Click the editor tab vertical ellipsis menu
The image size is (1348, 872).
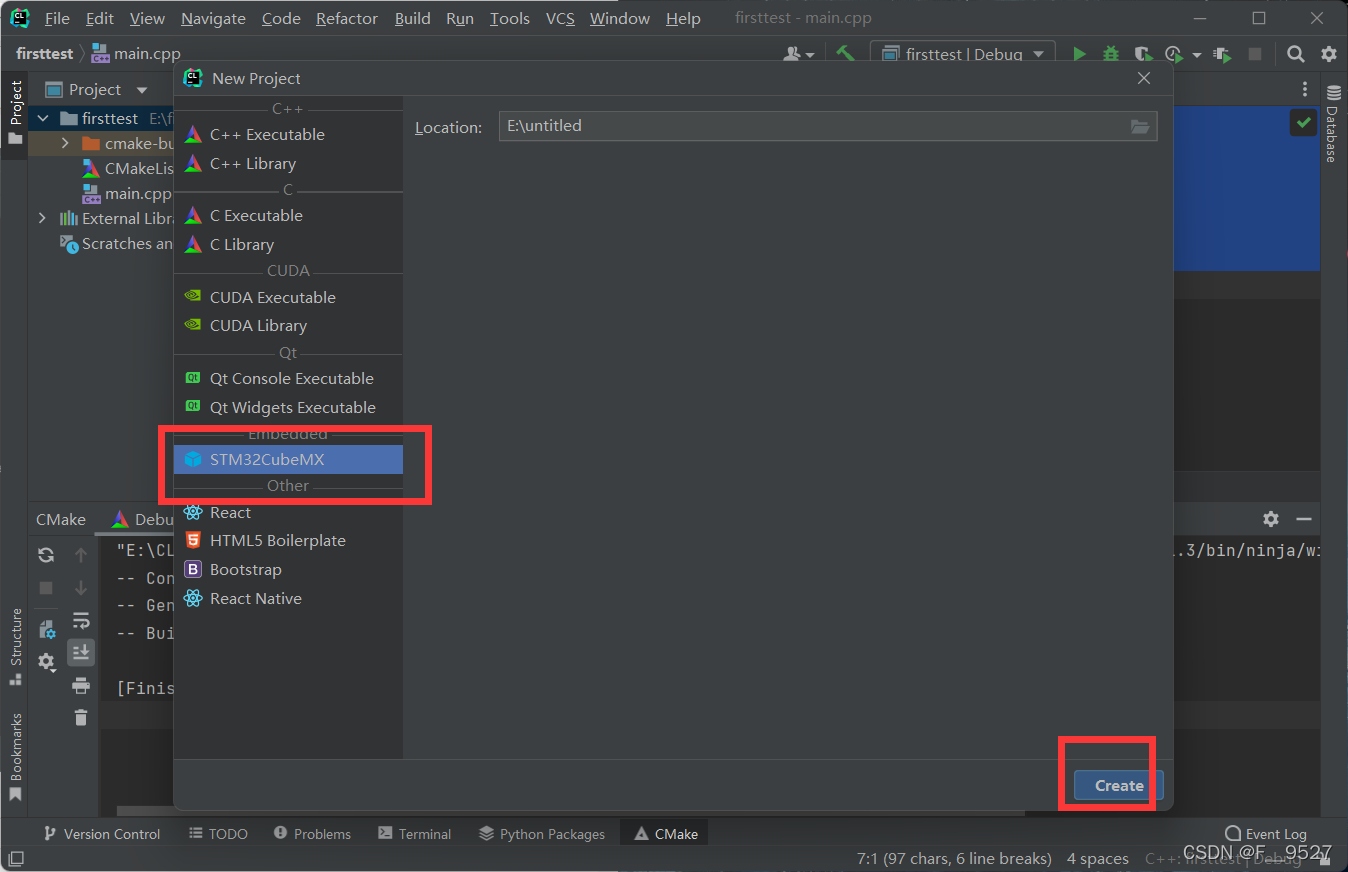click(1304, 90)
